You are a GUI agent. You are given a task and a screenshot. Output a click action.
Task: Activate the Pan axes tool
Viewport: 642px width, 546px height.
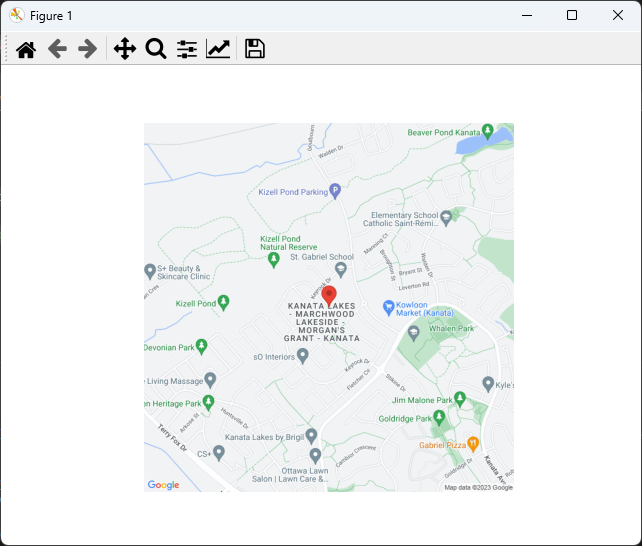coord(125,49)
